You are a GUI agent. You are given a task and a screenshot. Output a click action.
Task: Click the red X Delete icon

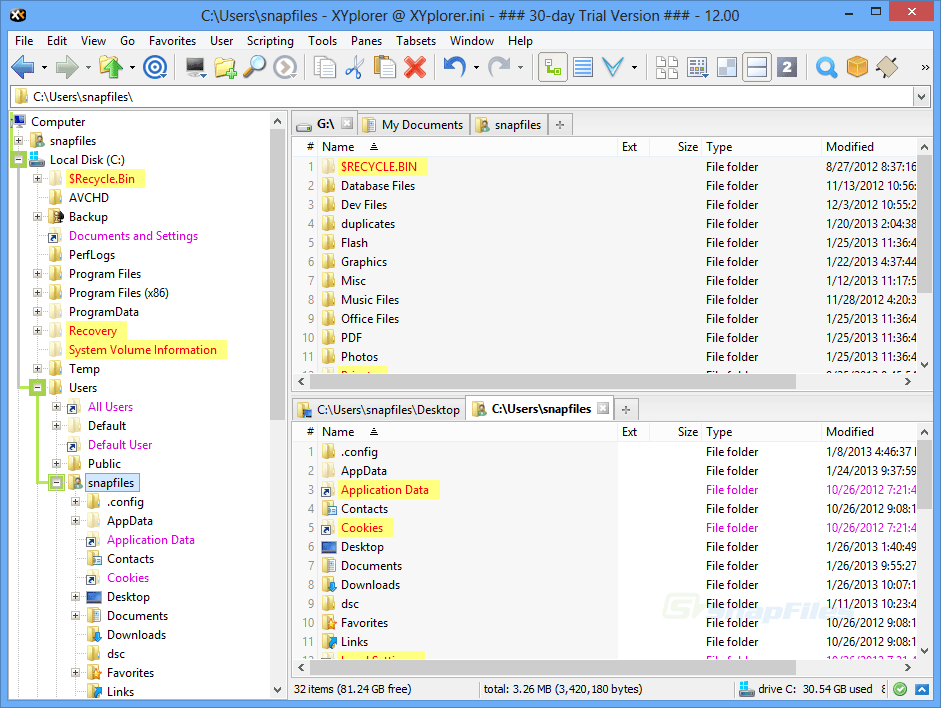click(415, 67)
